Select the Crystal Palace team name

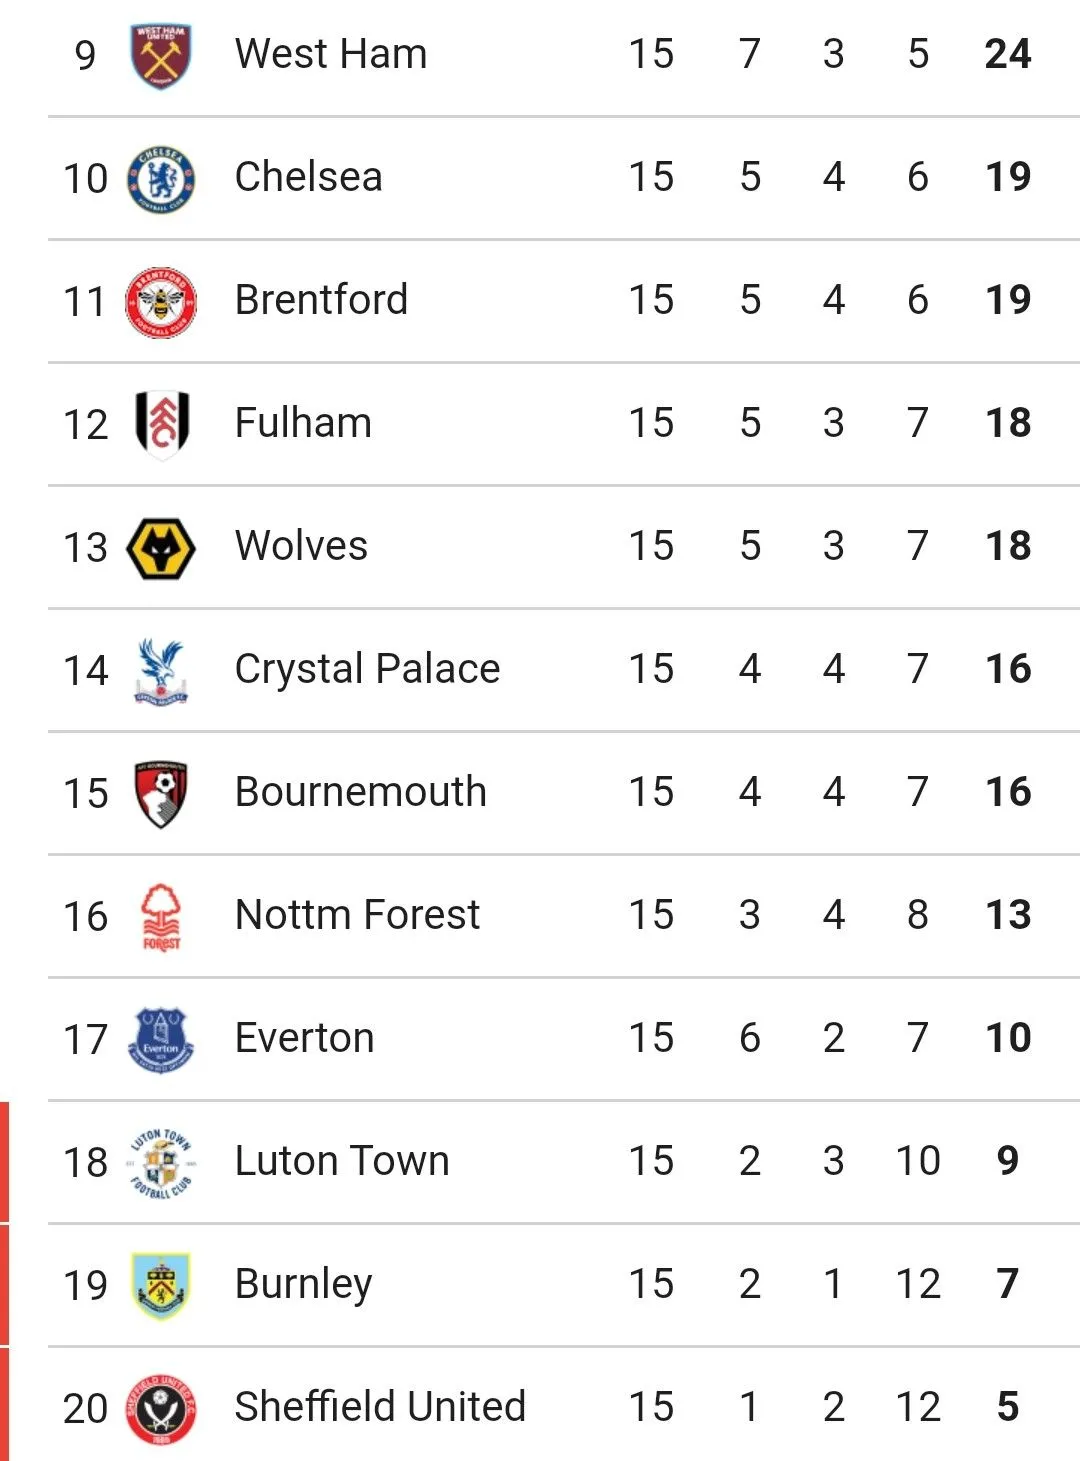coord(367,669)
